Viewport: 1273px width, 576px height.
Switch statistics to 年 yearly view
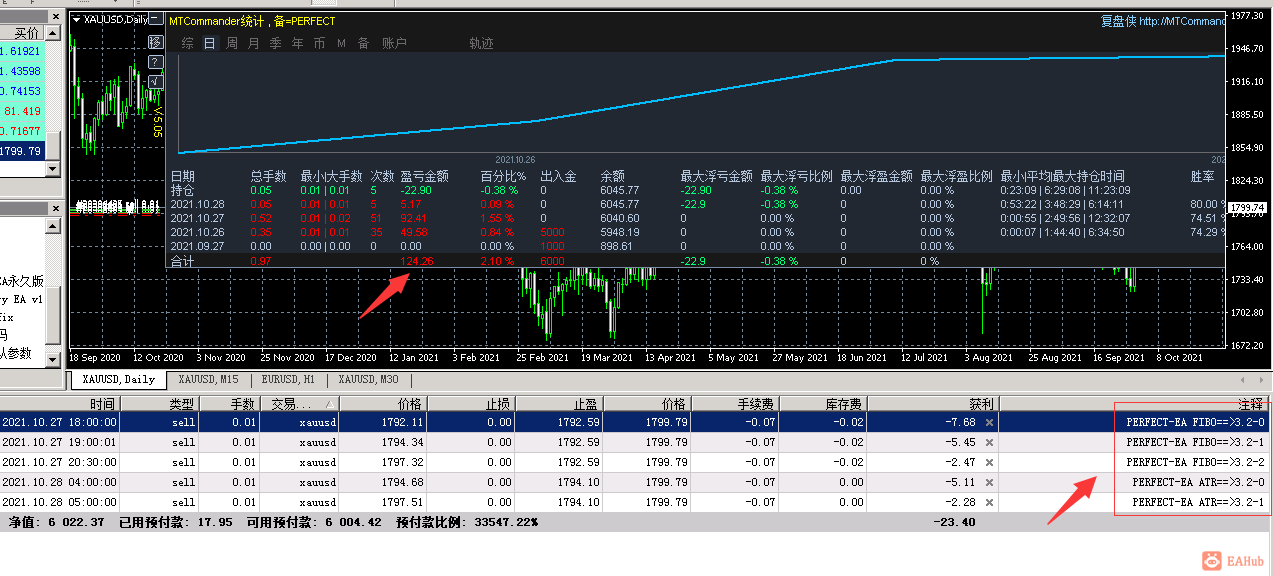297,43
